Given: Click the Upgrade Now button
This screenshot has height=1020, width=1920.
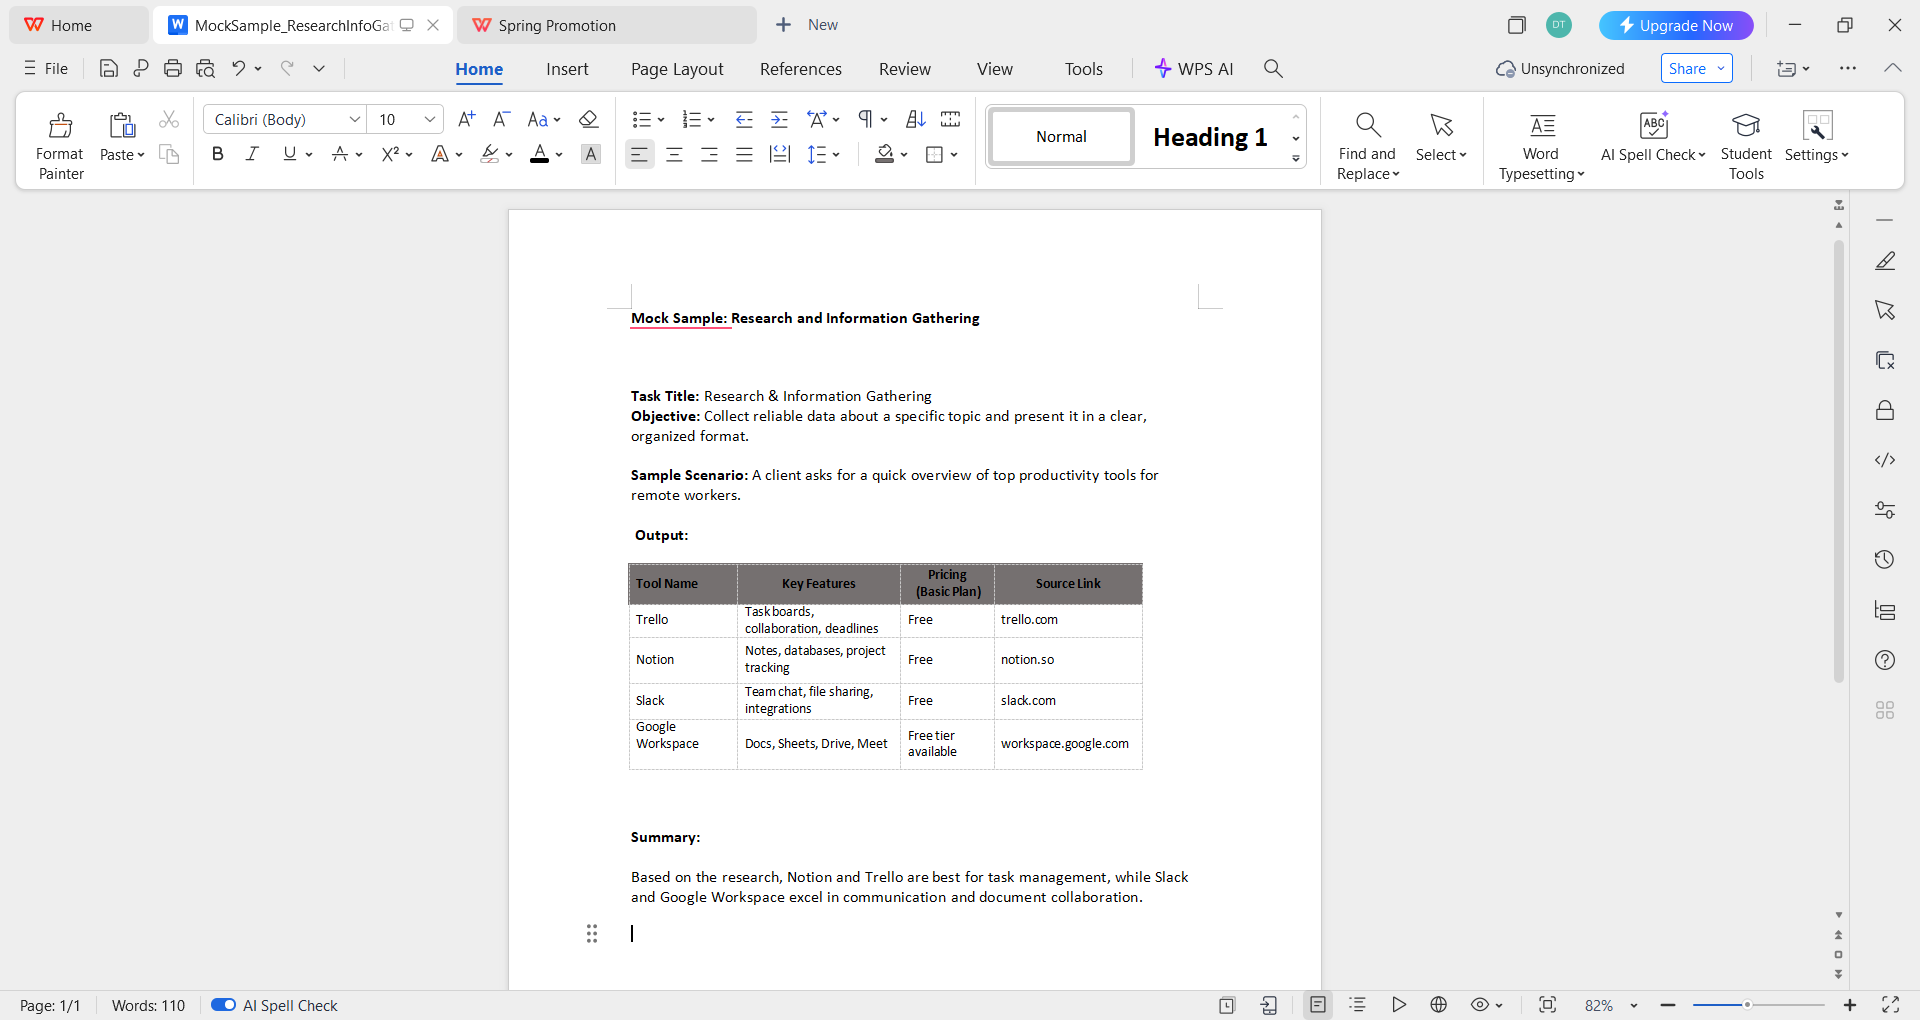Looking at the screenshot, I should pyautogui.click(x=1676, y=25).
